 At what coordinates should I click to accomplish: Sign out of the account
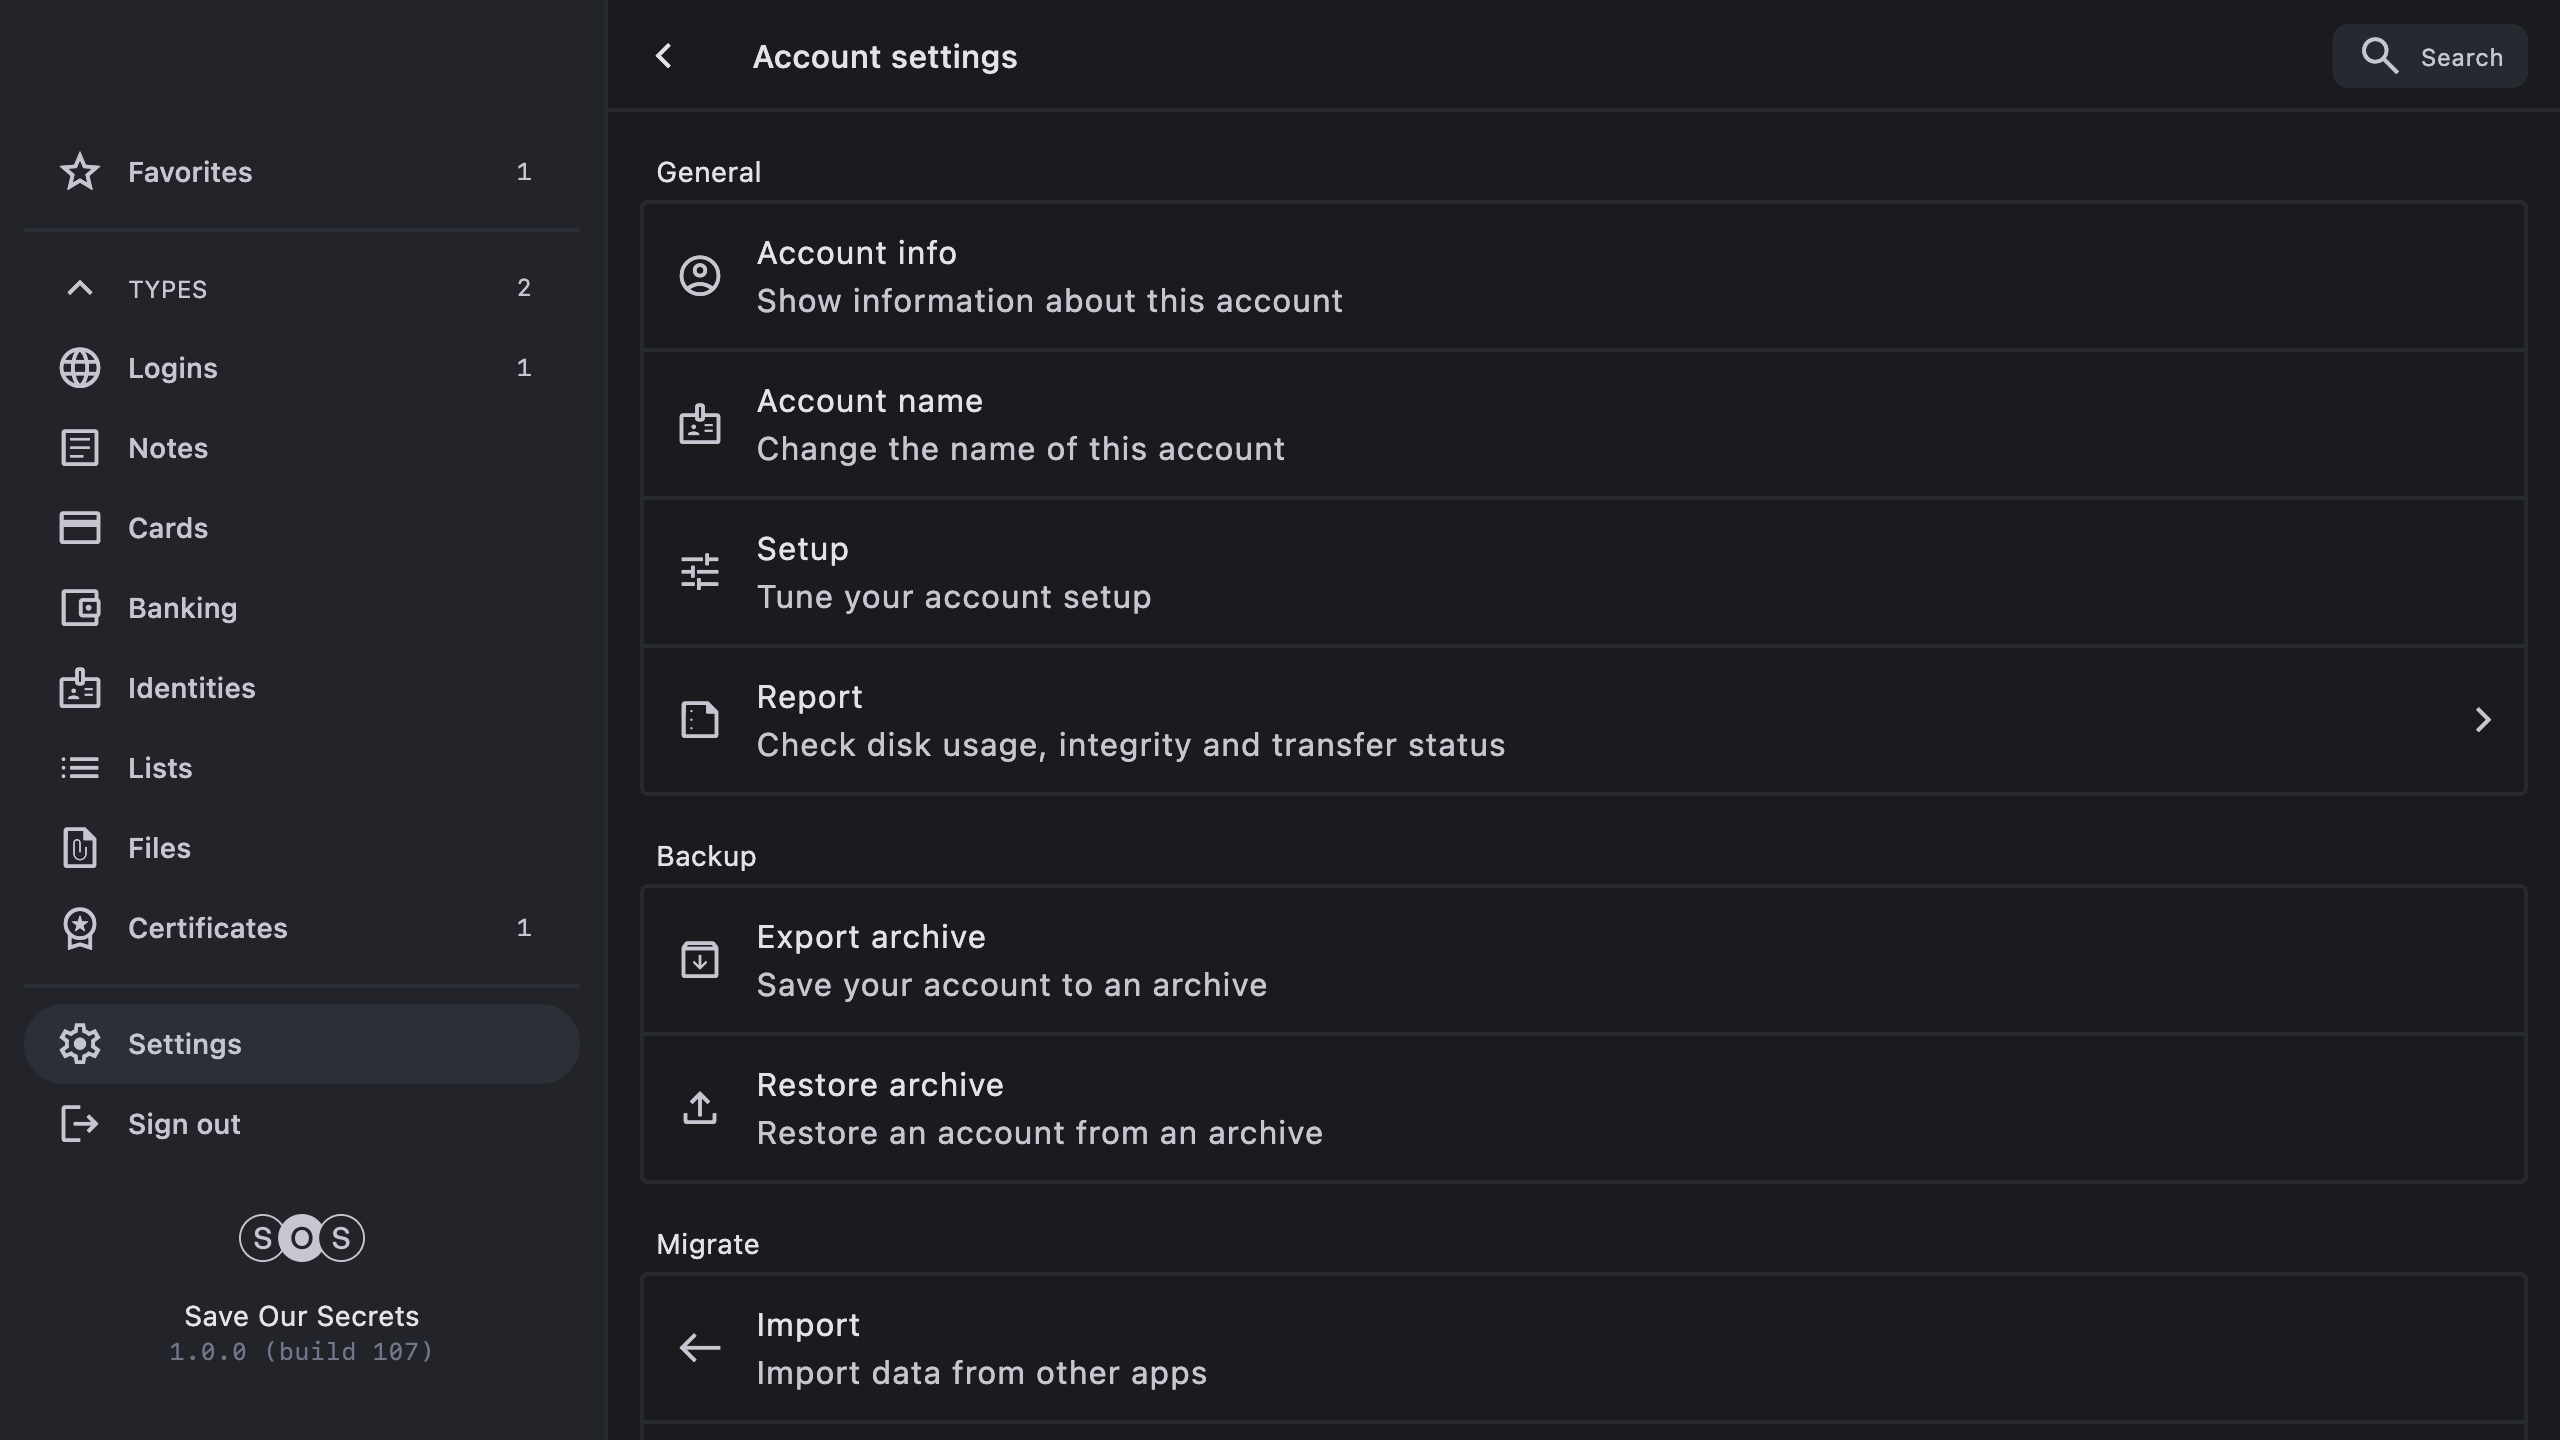coord(184,1124)
